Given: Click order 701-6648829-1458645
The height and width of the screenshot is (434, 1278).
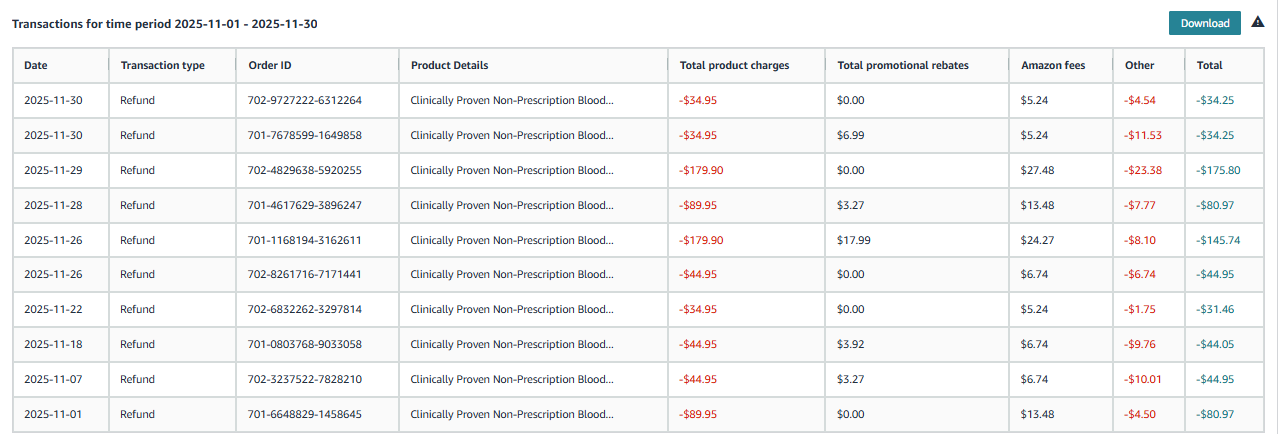Looking at the screenshot, I should tap(305, 414).
